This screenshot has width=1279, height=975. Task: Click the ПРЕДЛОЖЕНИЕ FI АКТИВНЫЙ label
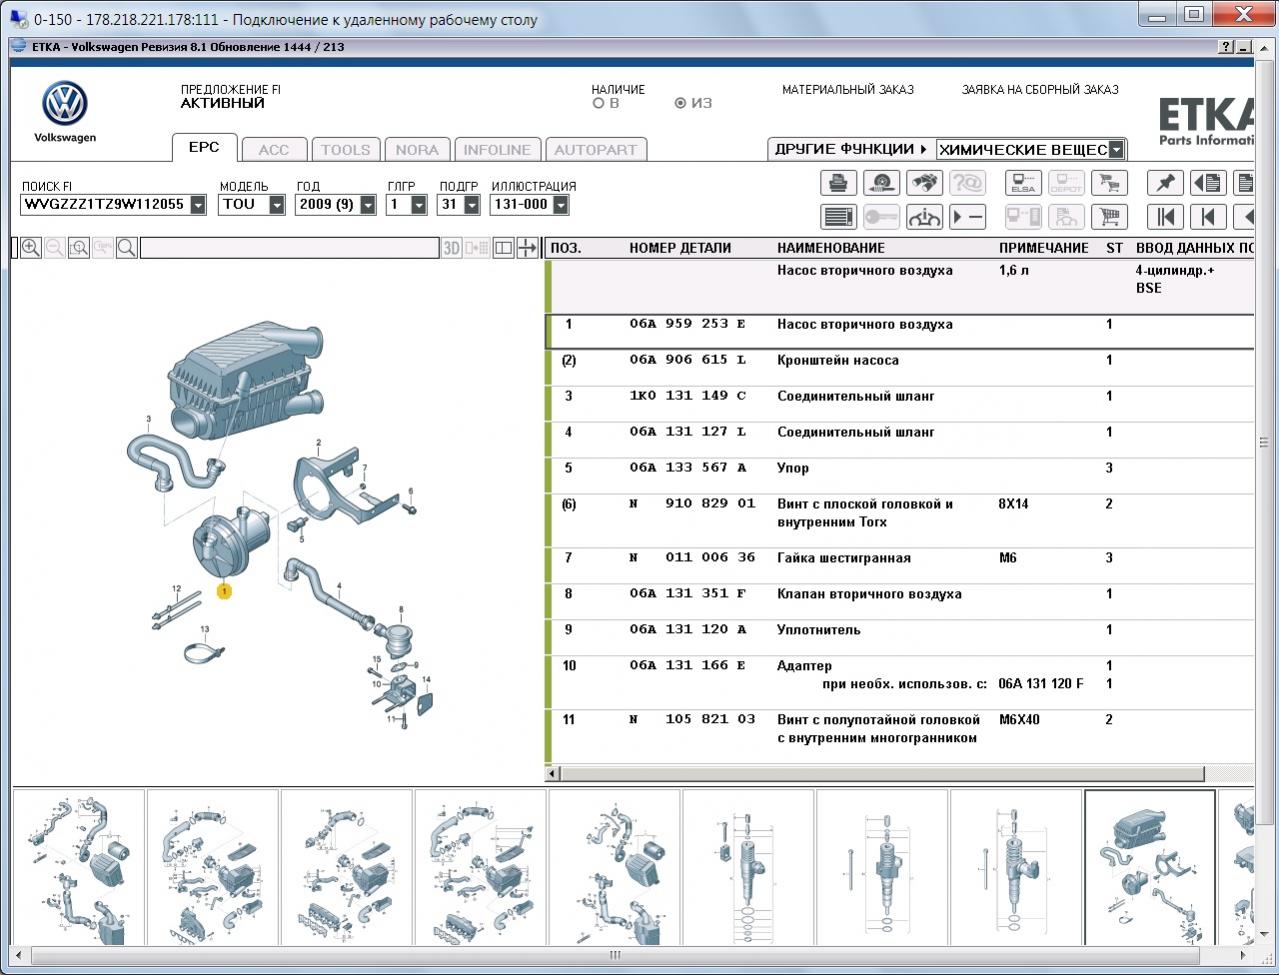coord(231,96)
